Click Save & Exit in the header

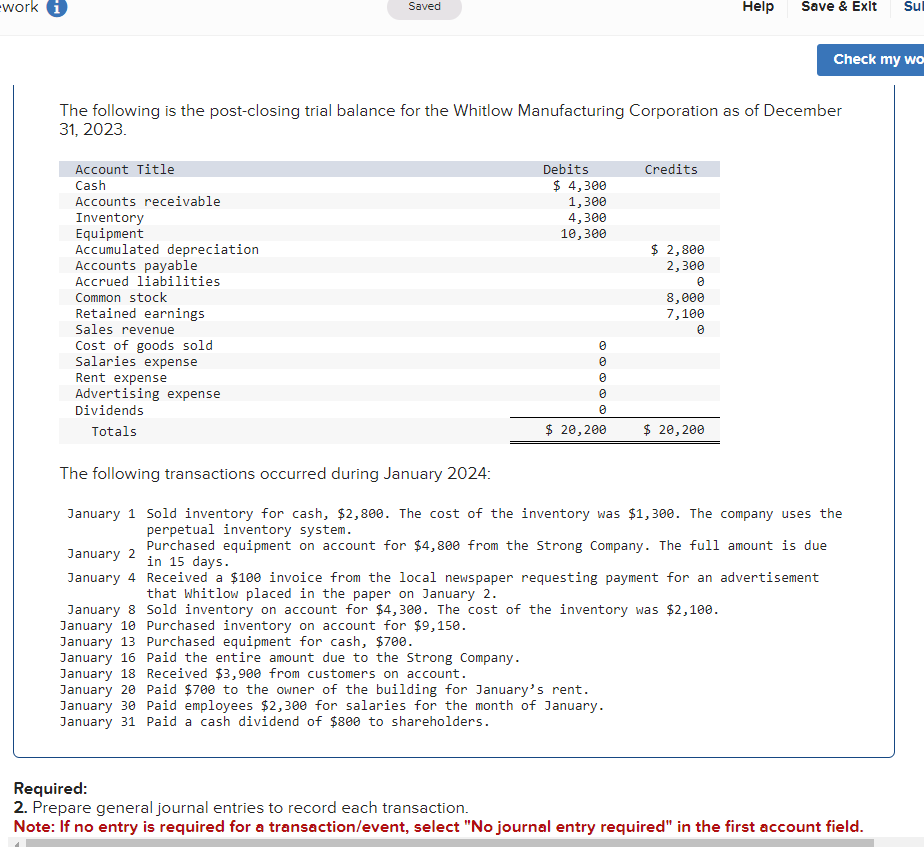pyautogui.click(x=838, y=7)
